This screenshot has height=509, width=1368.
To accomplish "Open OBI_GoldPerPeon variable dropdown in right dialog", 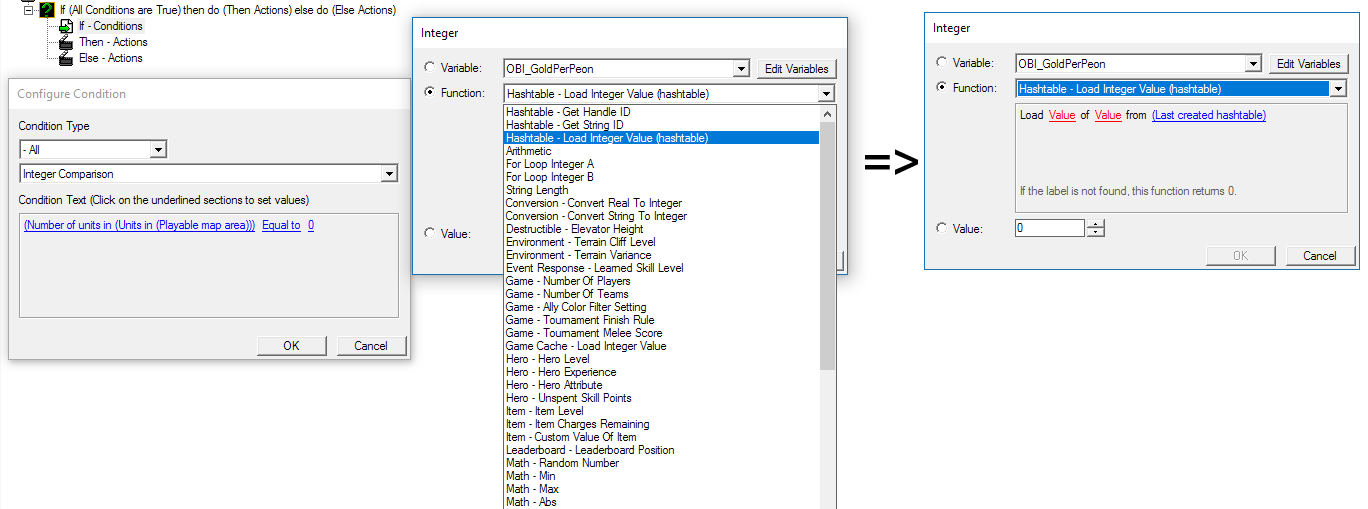I will (1252, 64).
